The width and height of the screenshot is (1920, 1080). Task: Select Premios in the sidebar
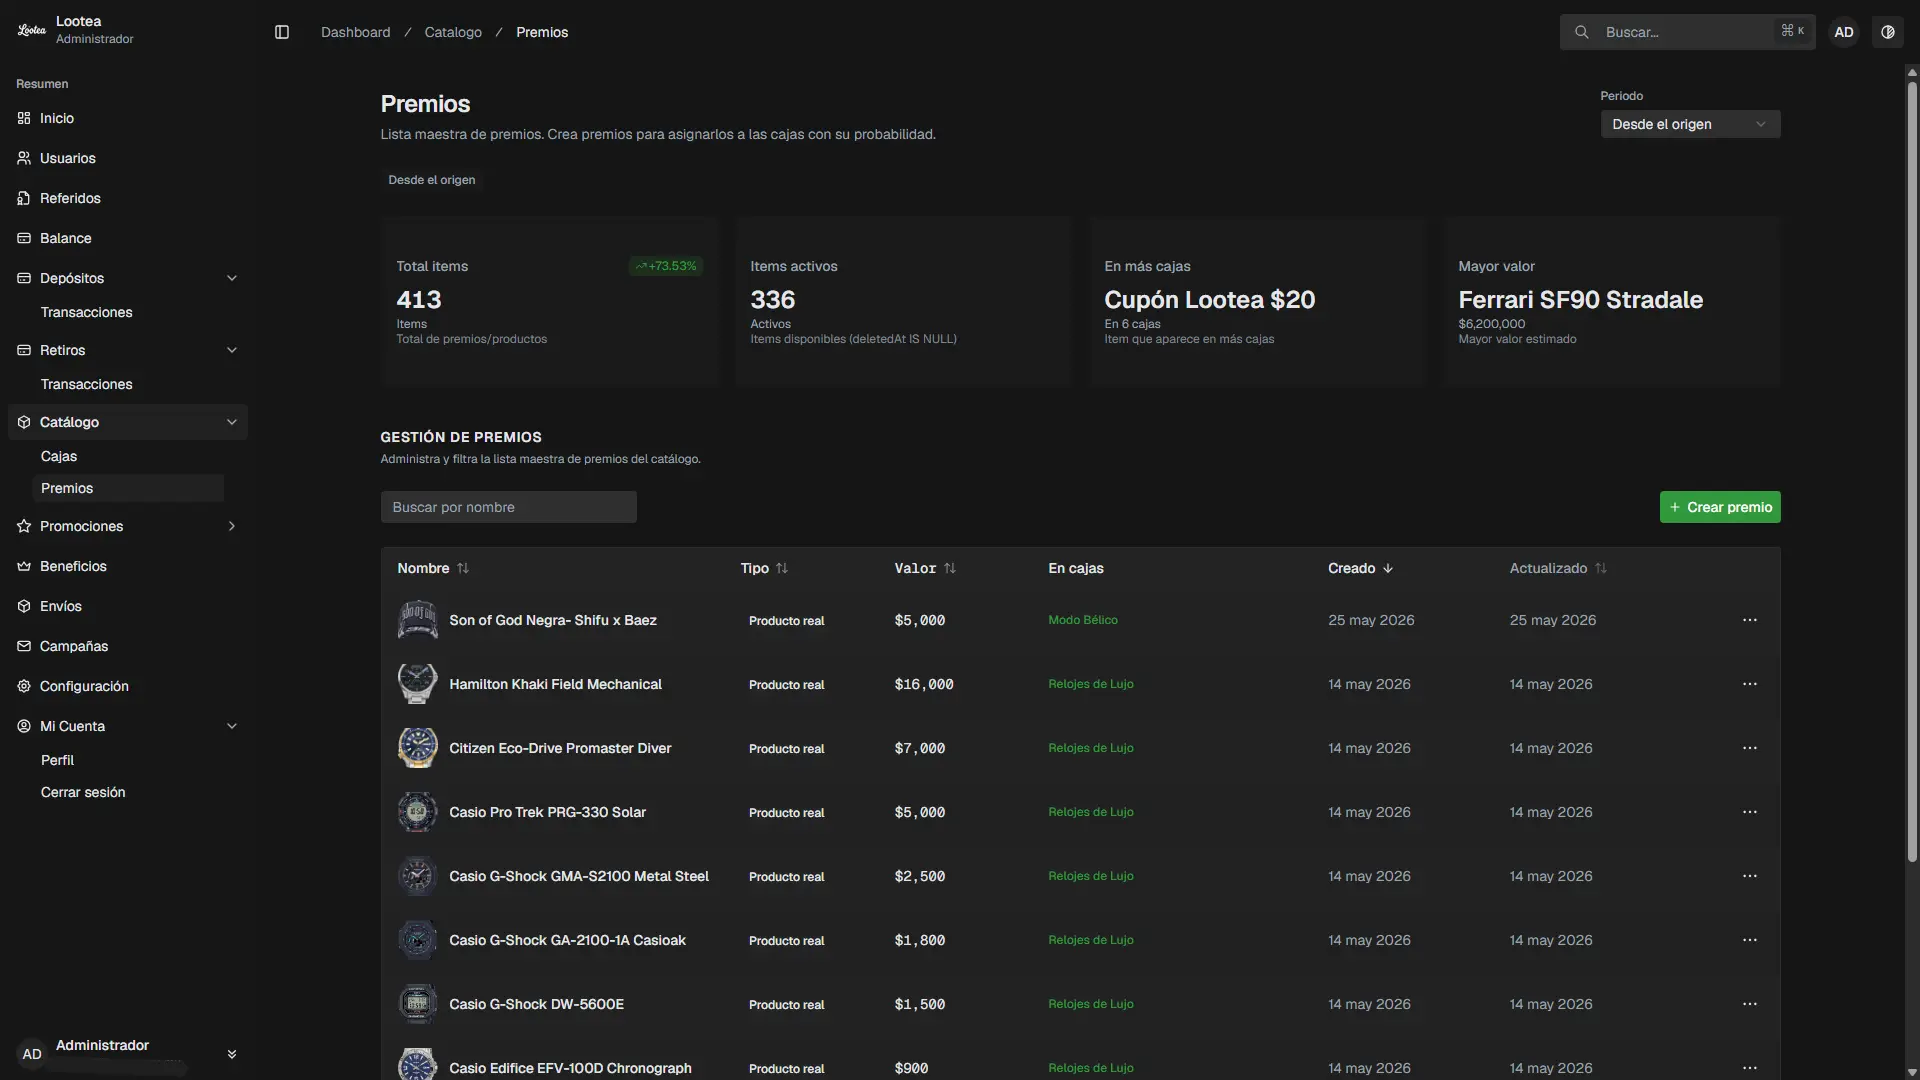click(128, 488)
